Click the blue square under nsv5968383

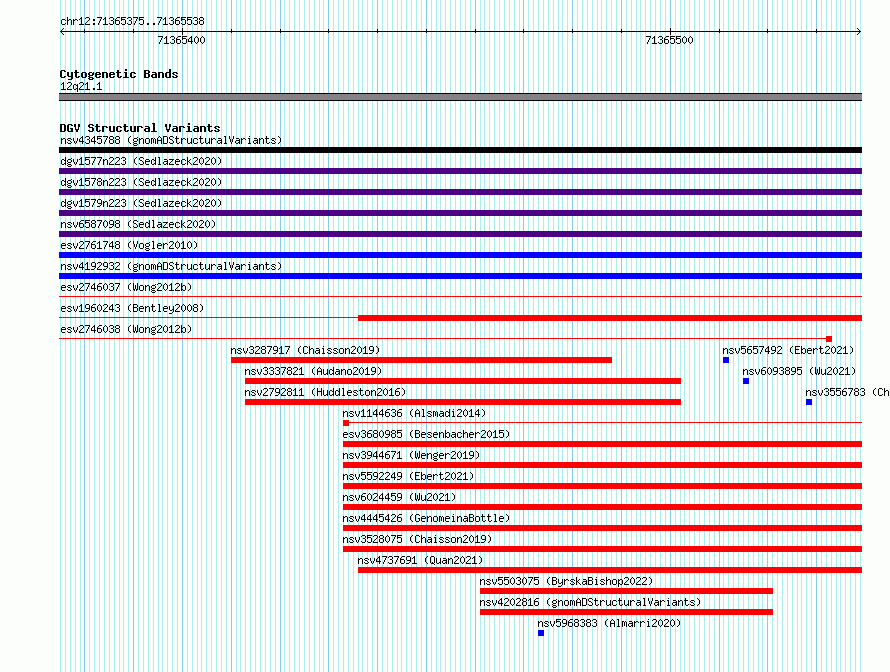[541, 633]
